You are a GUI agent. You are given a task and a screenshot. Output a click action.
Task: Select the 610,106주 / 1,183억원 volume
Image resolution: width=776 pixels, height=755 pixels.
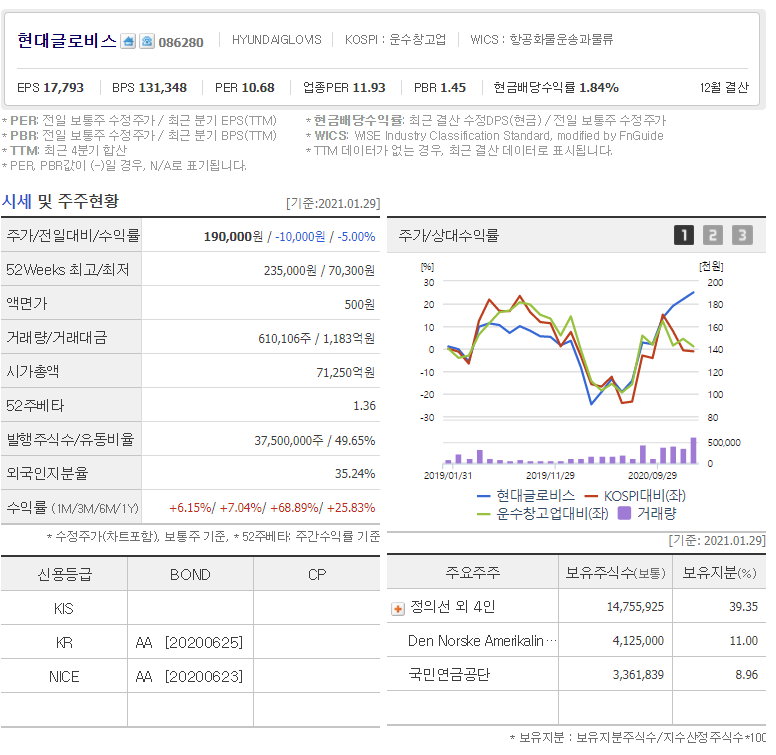[x=316, y=338]
